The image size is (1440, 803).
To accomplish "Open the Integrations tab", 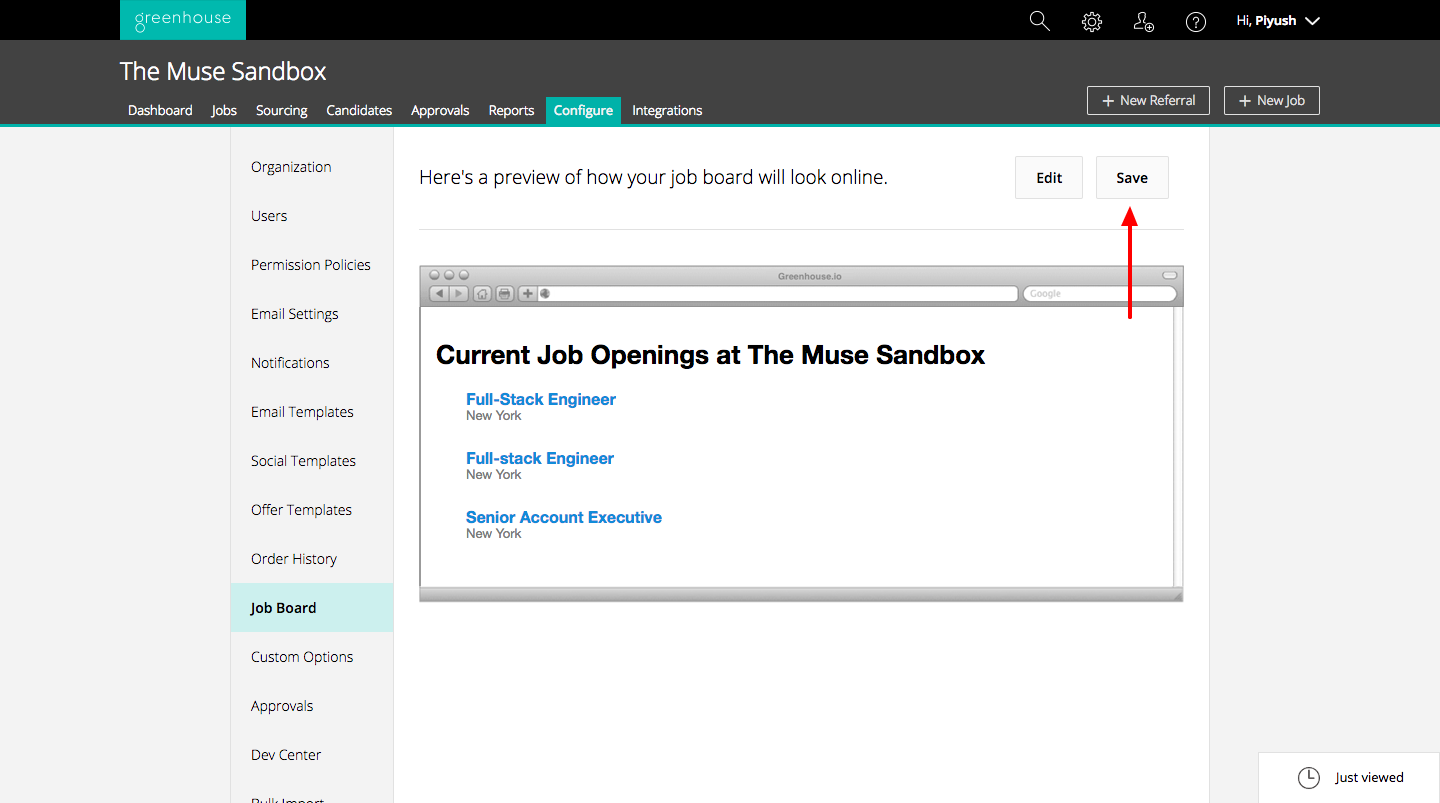I will [x=667, y=110].
